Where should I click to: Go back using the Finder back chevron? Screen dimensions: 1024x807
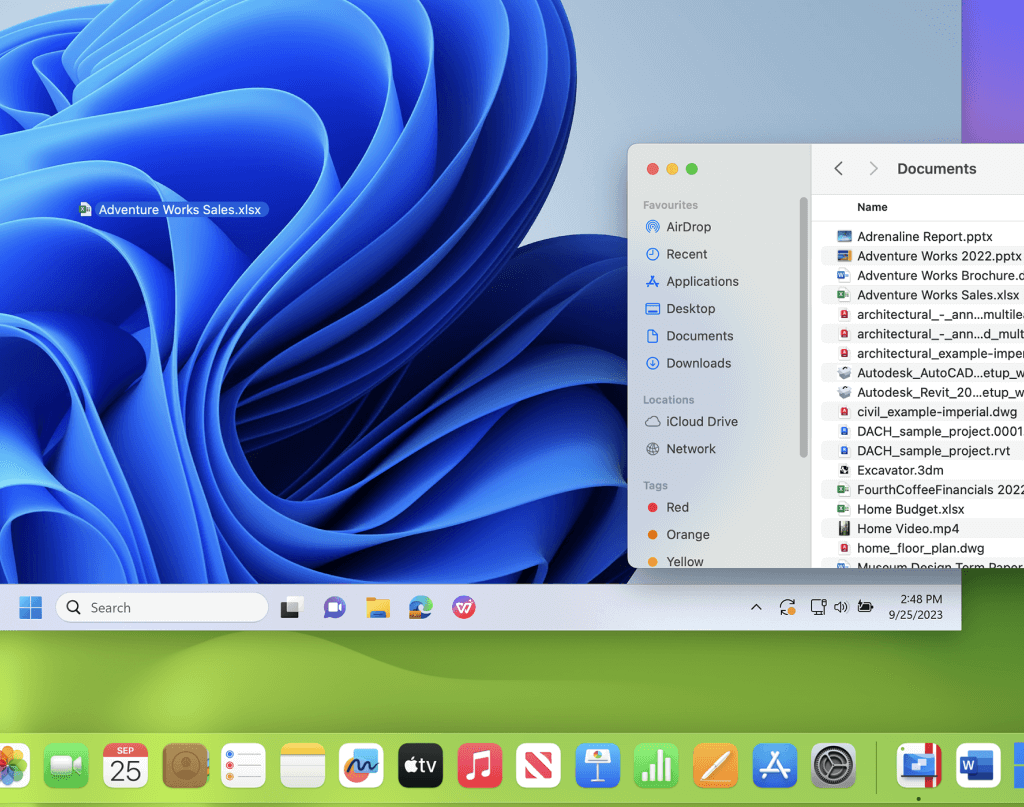click(839, 169)
